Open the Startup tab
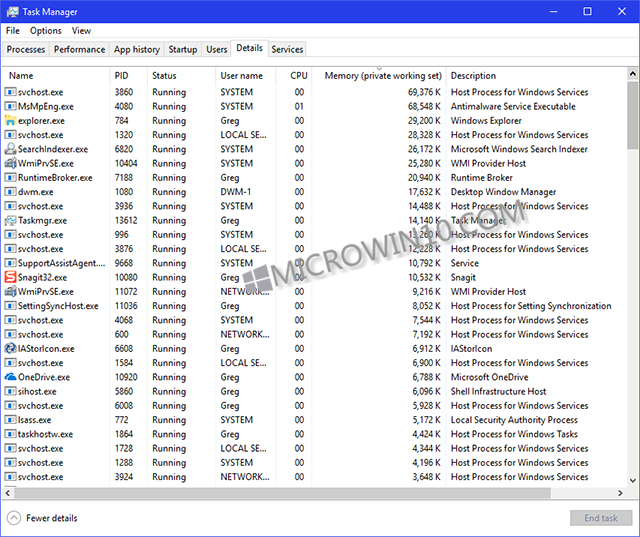 183,49
